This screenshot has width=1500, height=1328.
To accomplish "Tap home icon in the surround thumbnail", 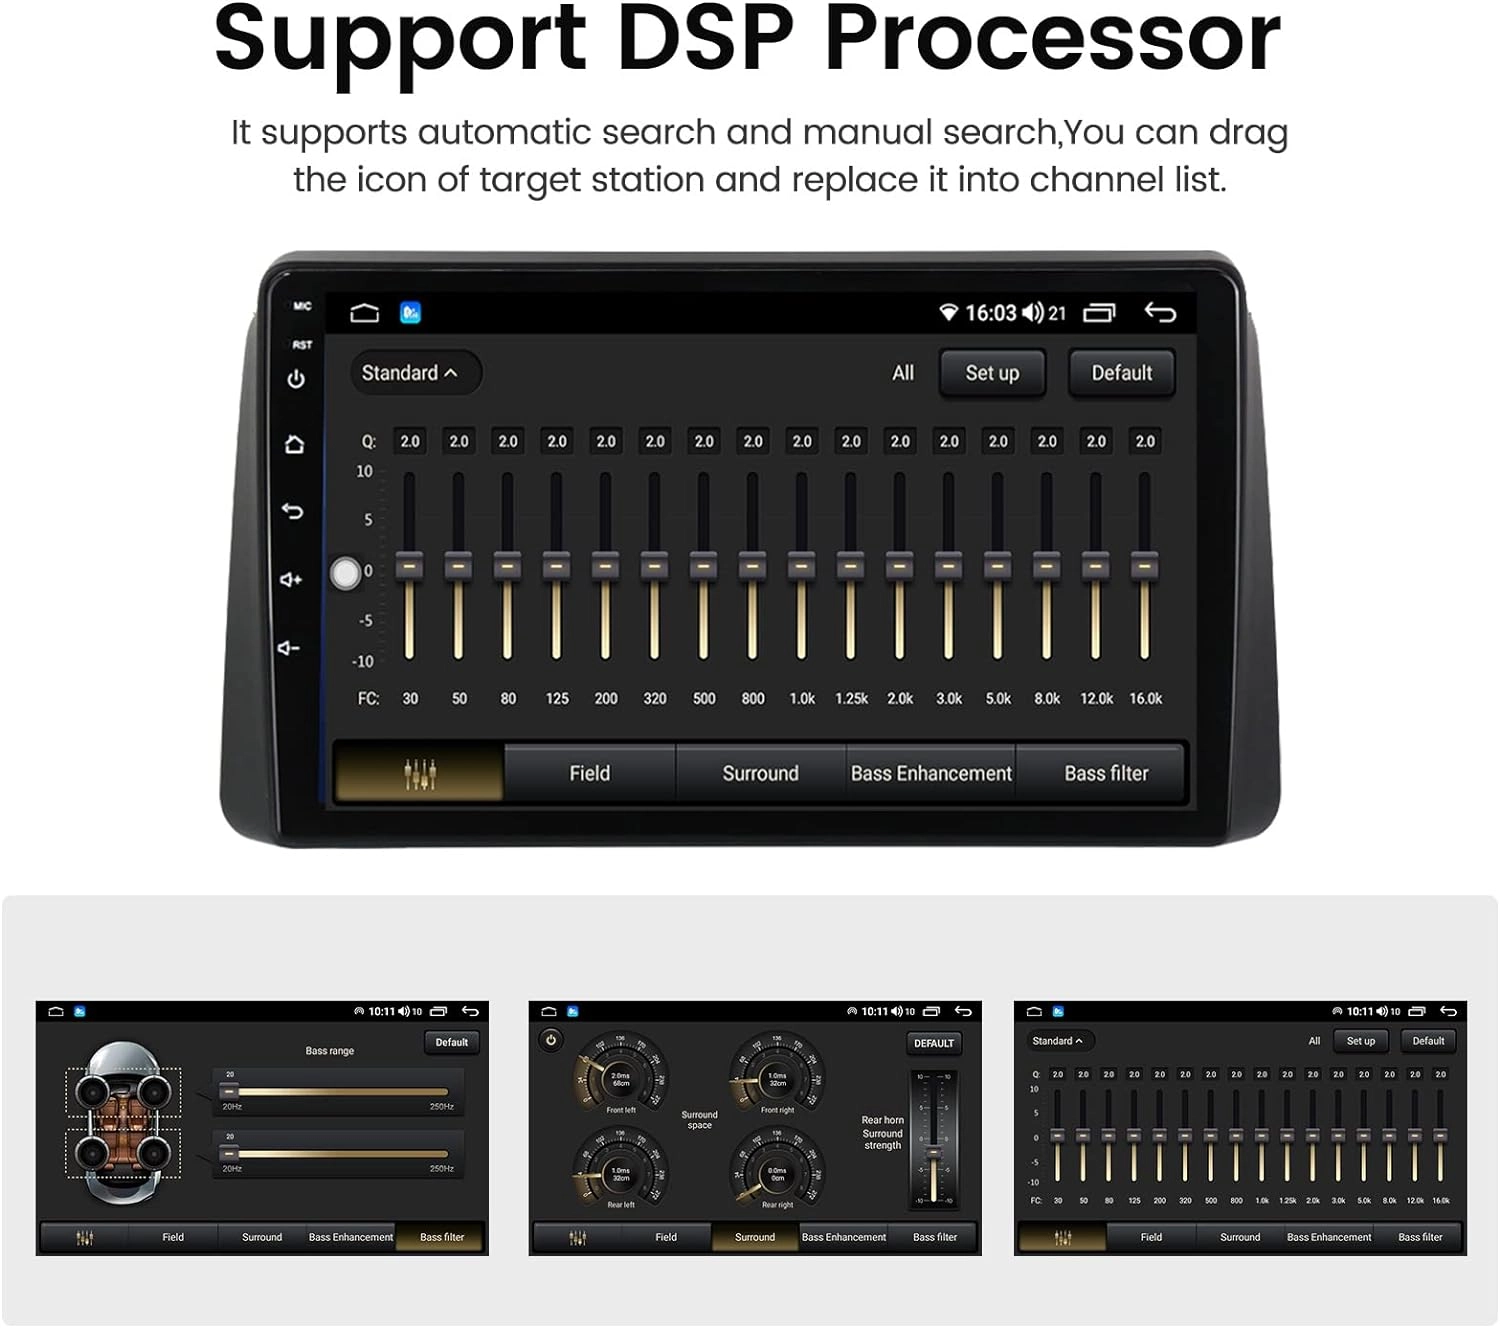I will point(549,1011).
